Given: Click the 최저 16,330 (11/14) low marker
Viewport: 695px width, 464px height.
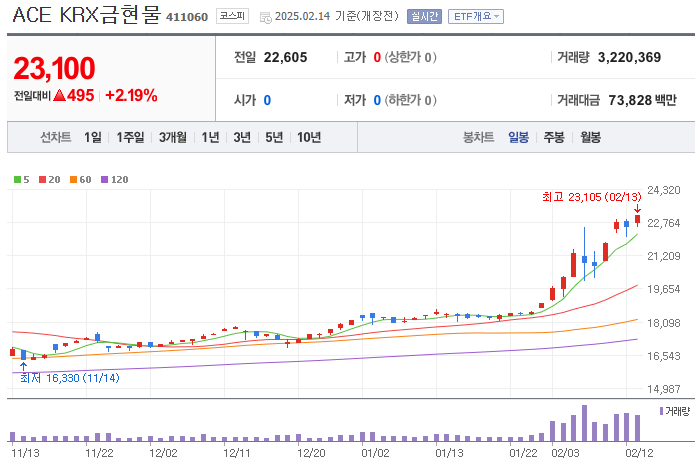Looking at the screenshot, I should click(70, 378).
